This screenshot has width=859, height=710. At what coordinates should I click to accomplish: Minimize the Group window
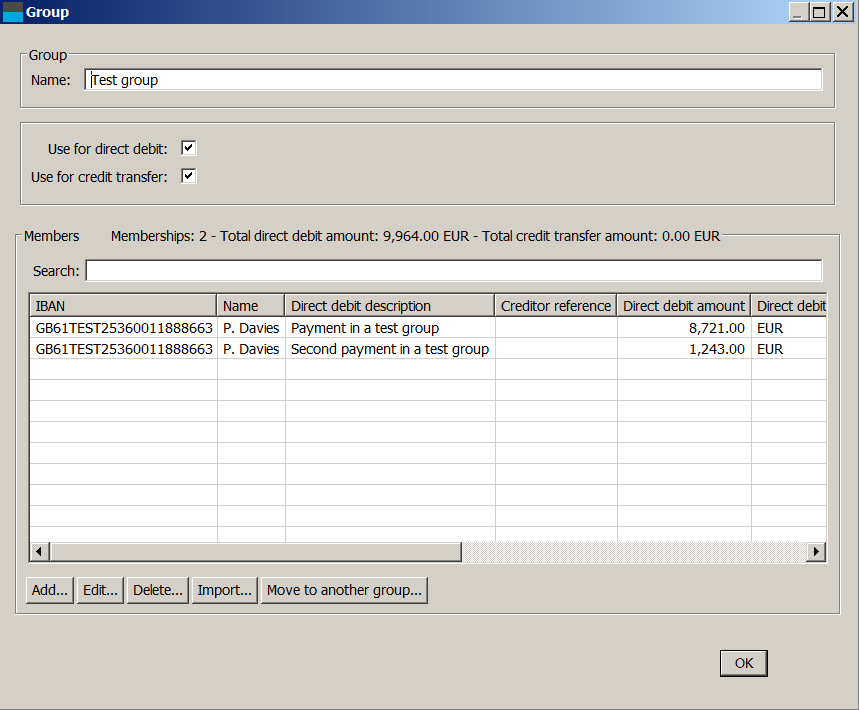(x=798, y=12)
